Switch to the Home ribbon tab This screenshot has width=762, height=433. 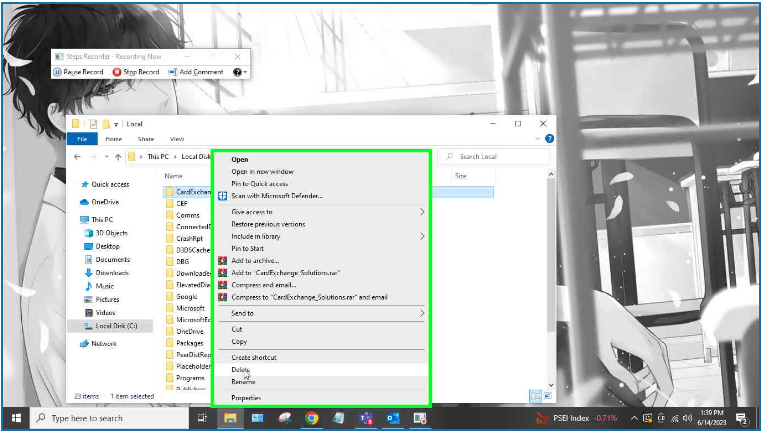click(114, 139)
